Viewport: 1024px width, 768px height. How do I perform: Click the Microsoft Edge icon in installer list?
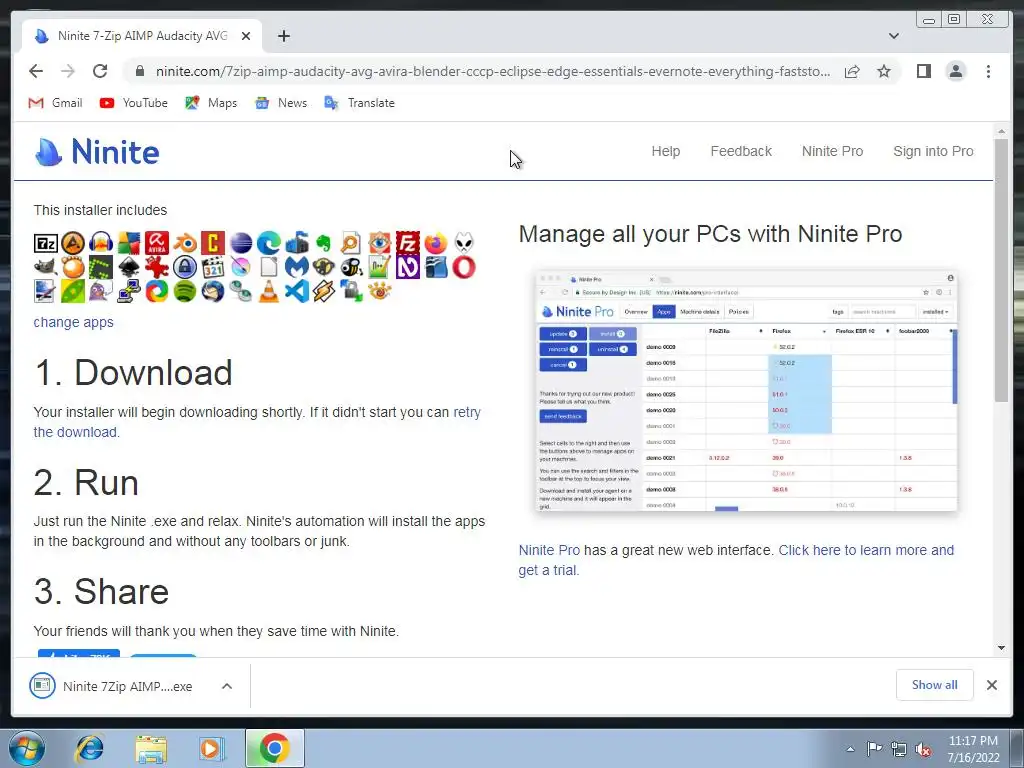[x=268, y=244]
